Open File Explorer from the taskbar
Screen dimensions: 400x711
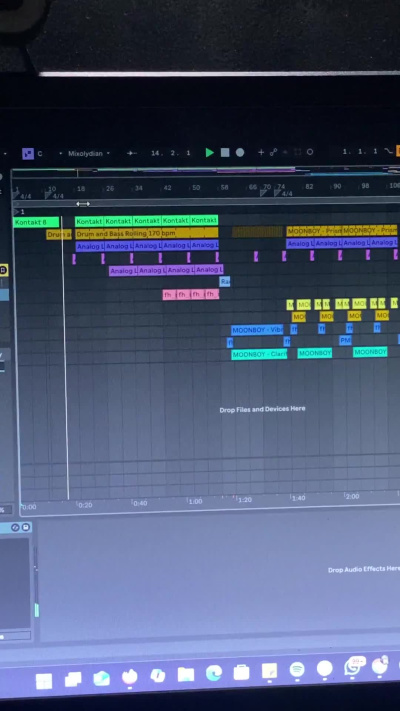(x=185, y=674)
